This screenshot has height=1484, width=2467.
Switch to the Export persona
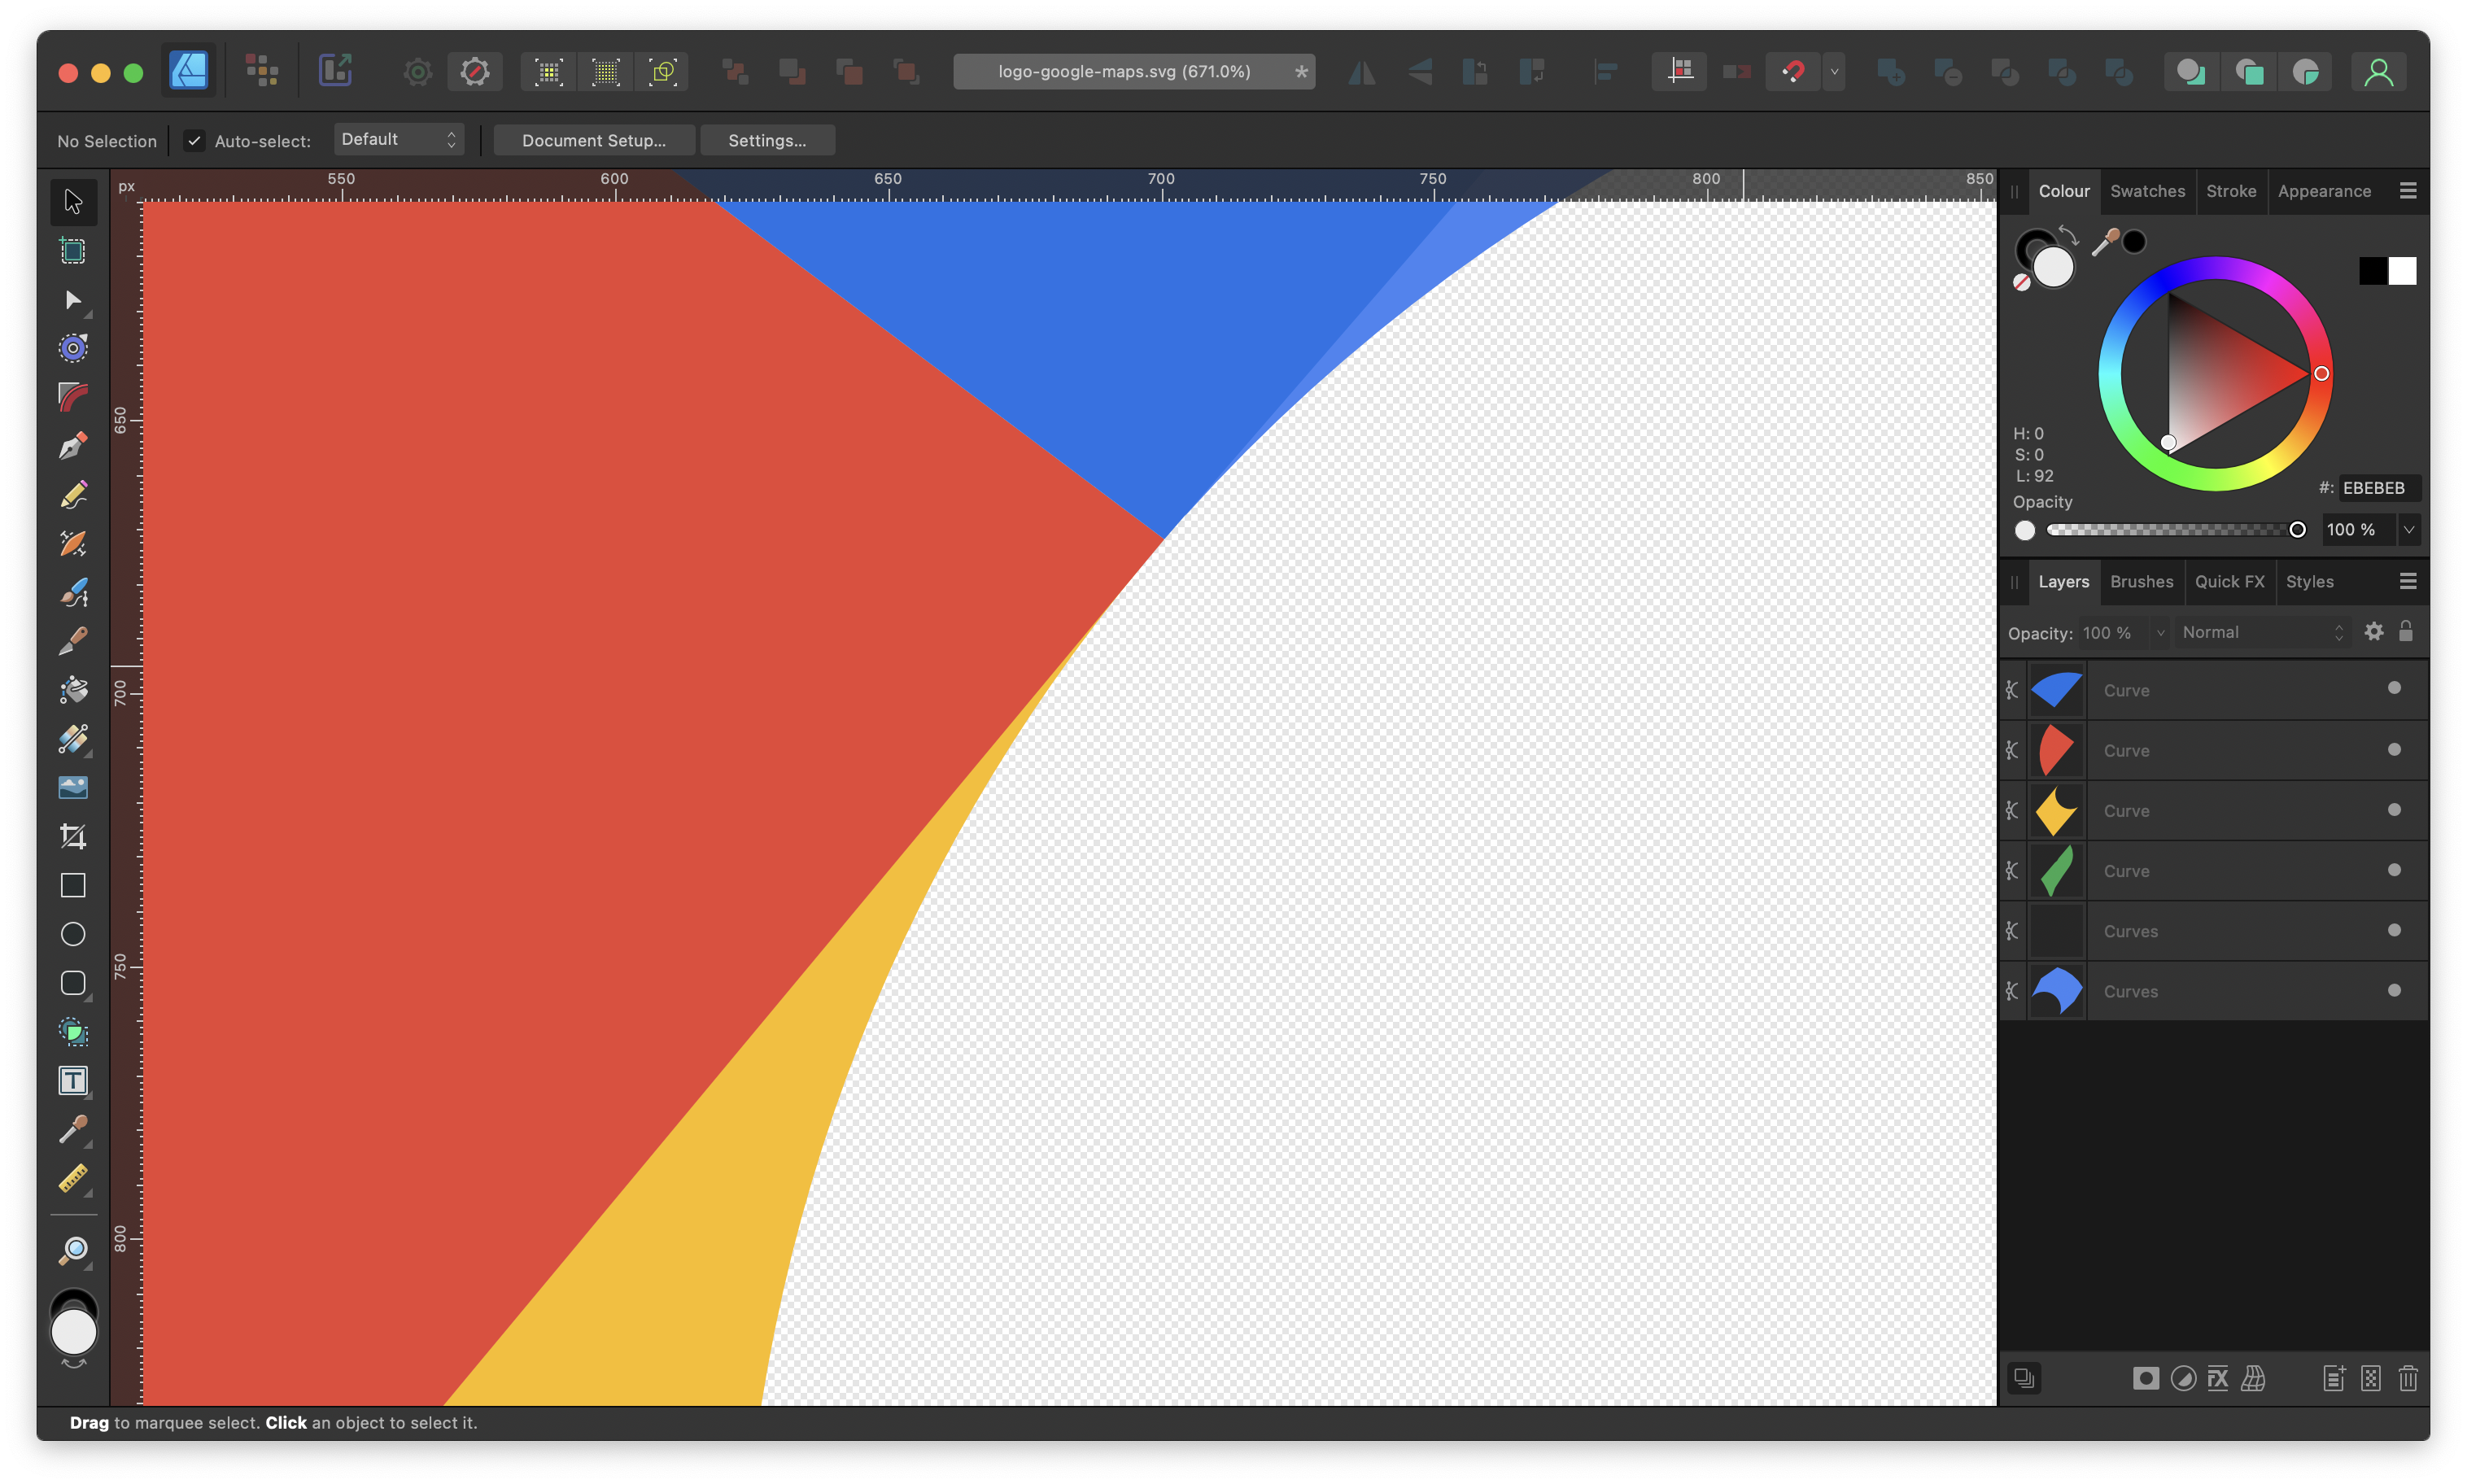tap(335, 71)
